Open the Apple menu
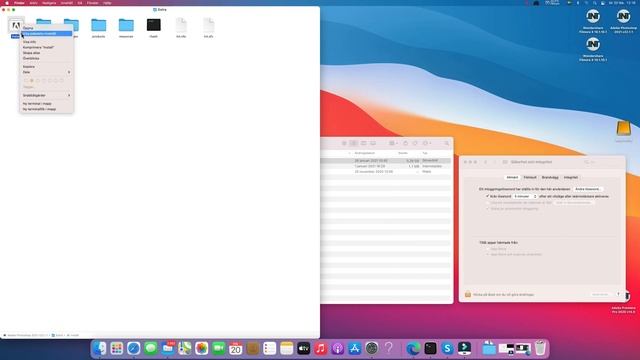Viewport: 640px width, 360px height. (x=7, y=3)
